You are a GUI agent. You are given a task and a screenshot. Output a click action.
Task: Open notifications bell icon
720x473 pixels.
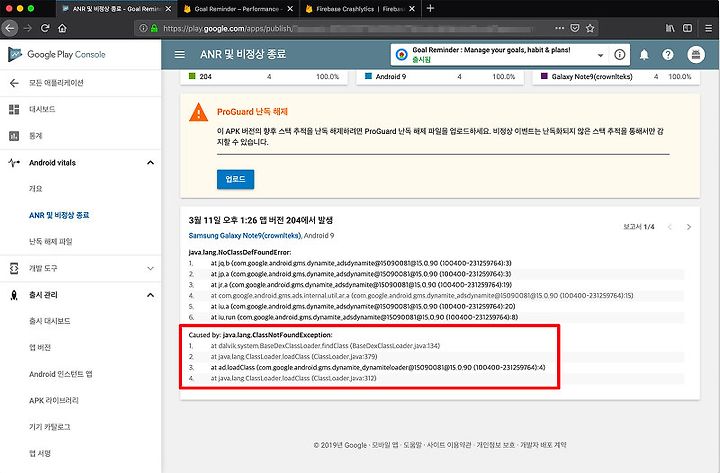point(644,55)
